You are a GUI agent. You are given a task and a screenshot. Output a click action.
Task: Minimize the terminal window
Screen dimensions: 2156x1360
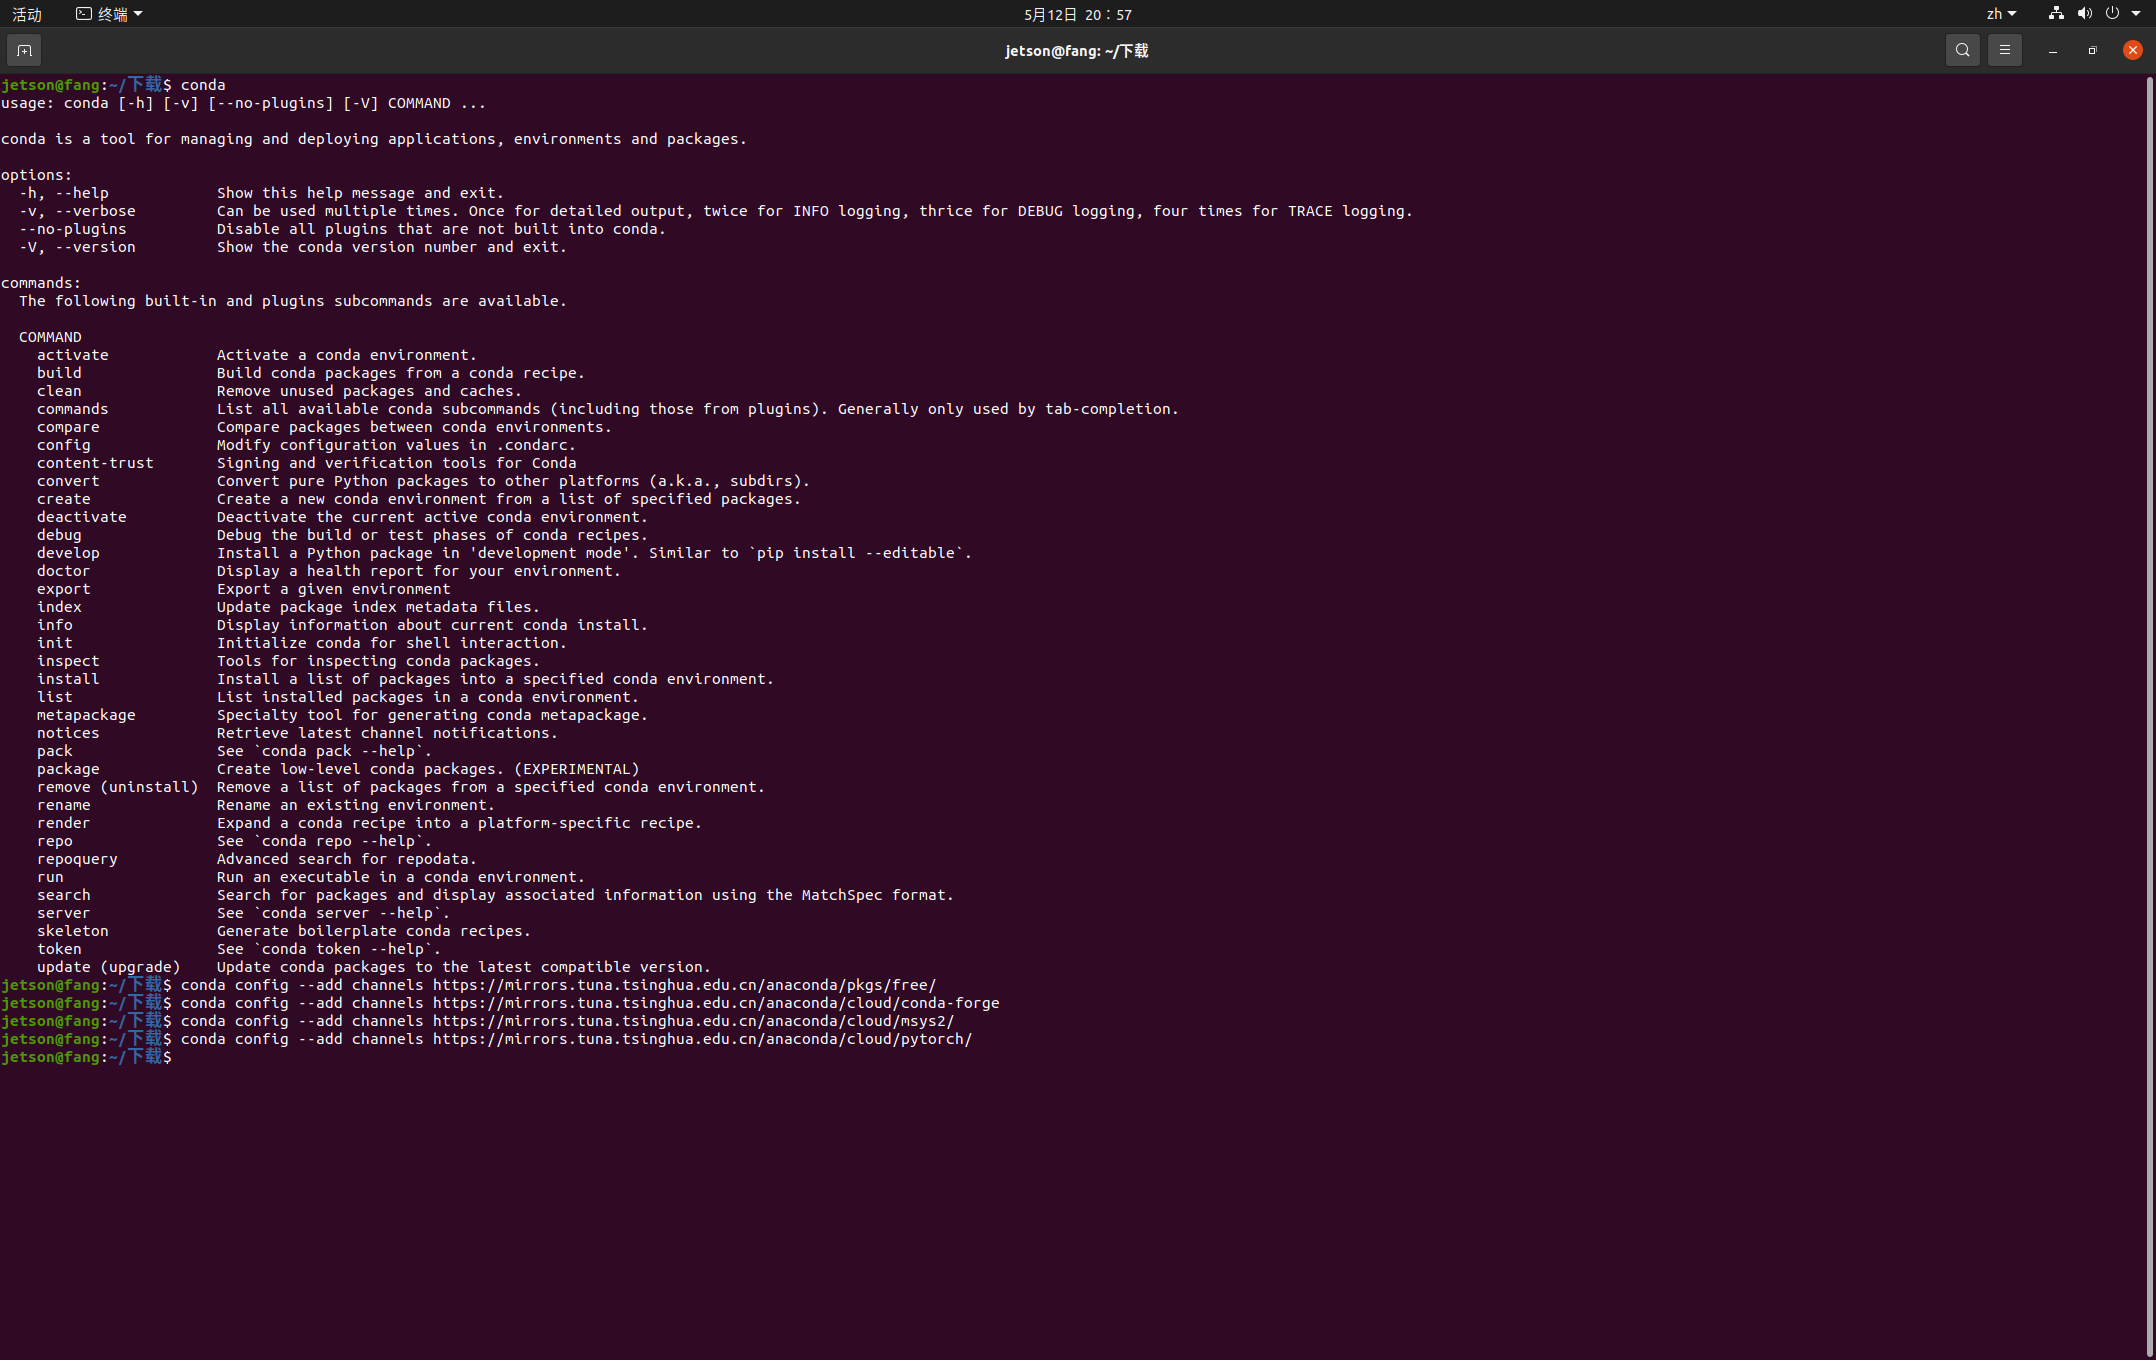[2052, 50]
